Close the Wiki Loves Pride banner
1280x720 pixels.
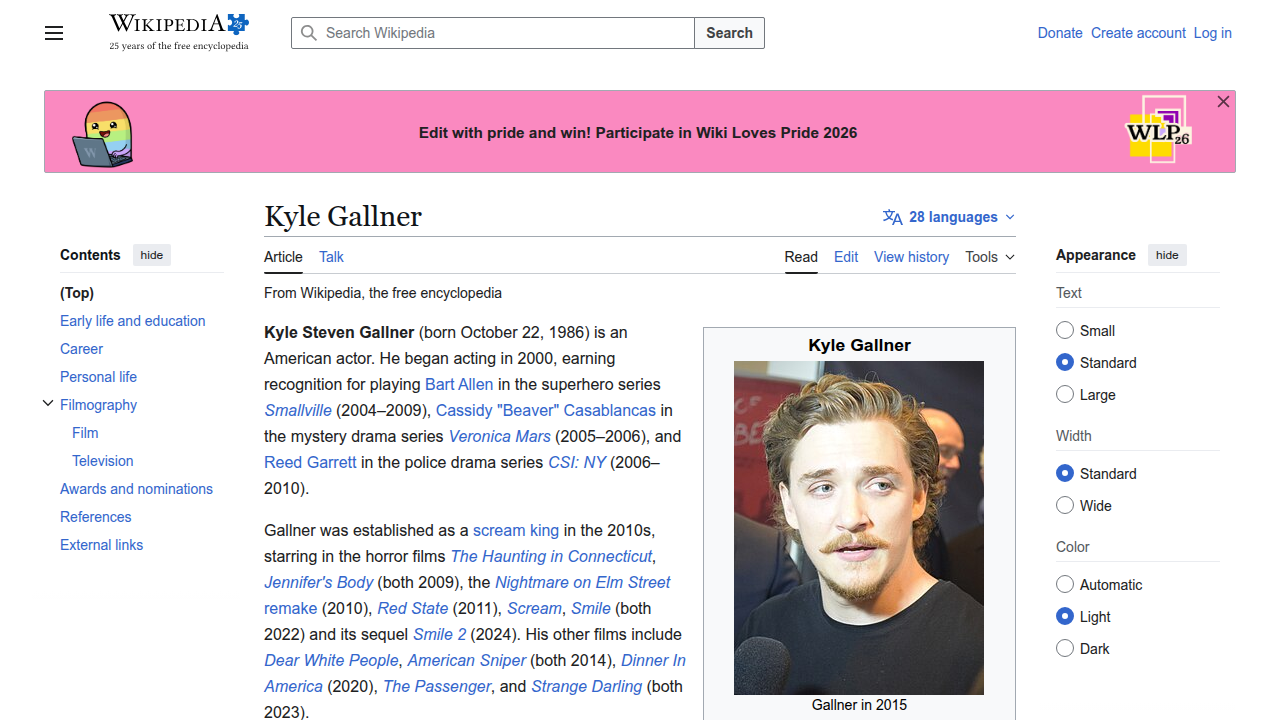tap(1223, 102)
